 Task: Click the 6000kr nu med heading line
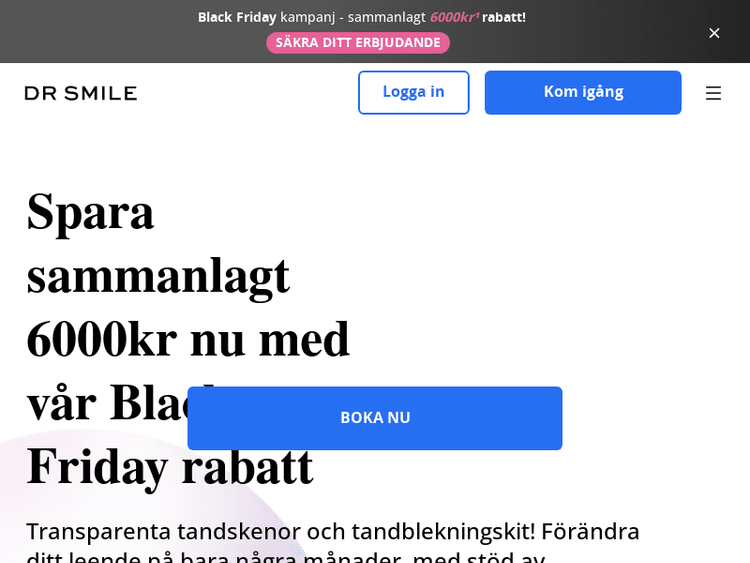(x=188, y=339)
